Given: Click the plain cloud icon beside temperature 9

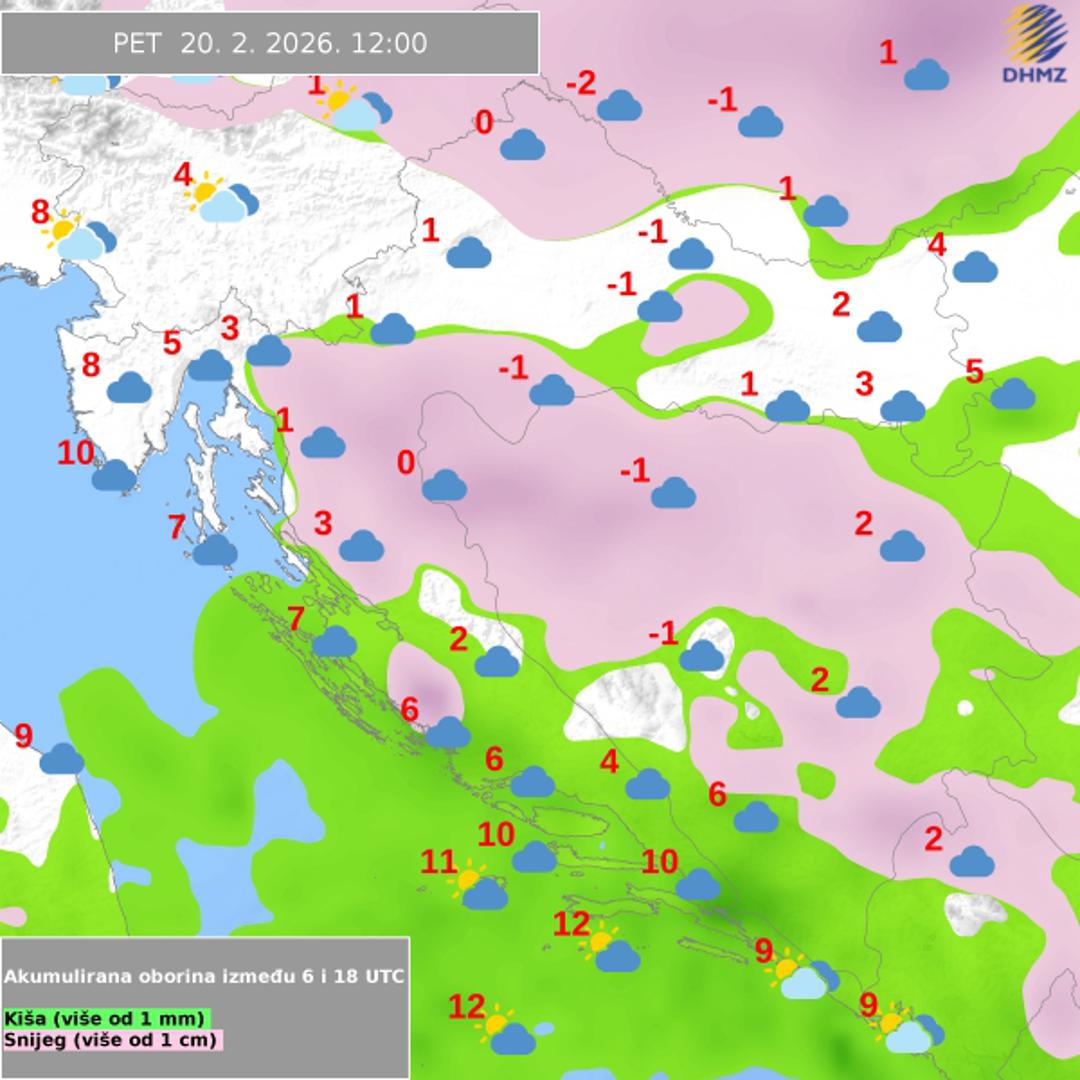Looking at the screenshot, I should click(62, 759).
